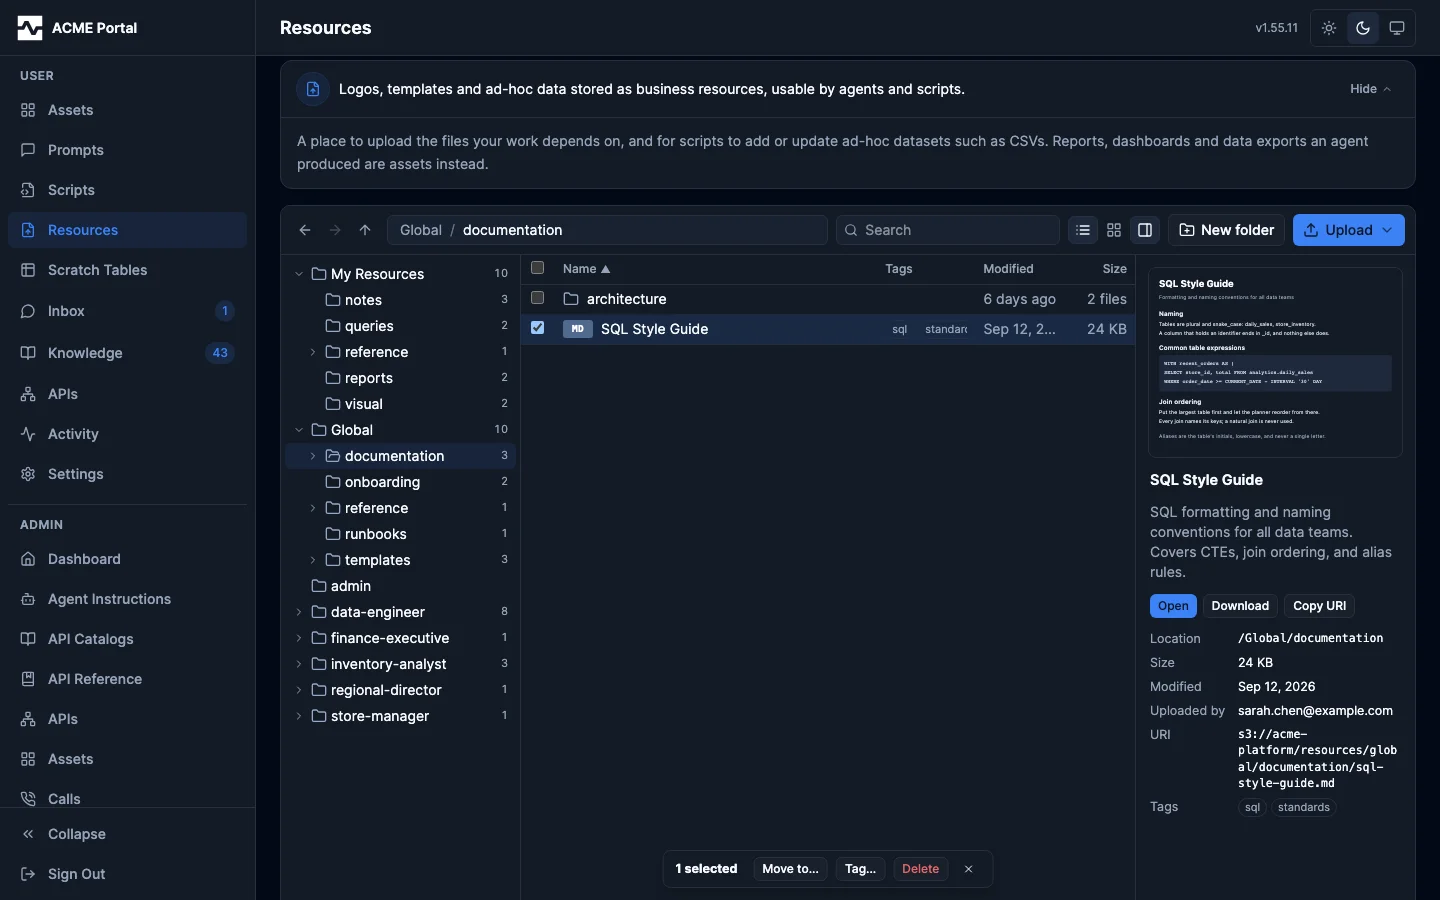The width and height of the screenshot is (1440, 900).
Task: Expand the templates folder in tree
Action: tap(313, 560)
